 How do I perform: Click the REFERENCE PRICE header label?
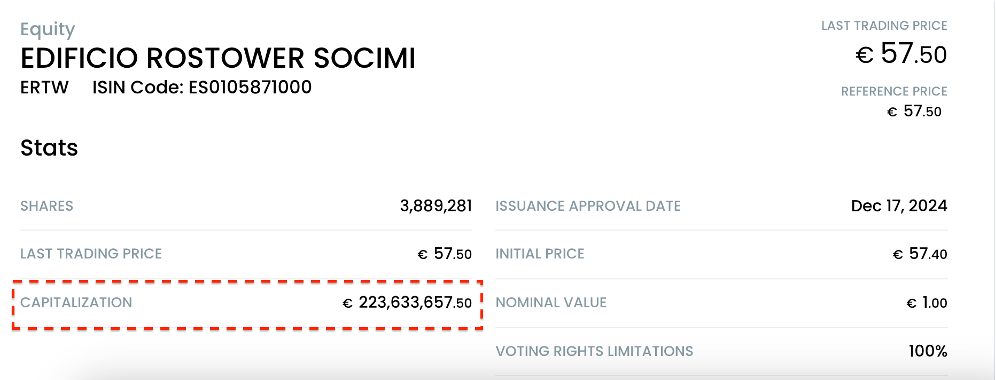(894, 92)
